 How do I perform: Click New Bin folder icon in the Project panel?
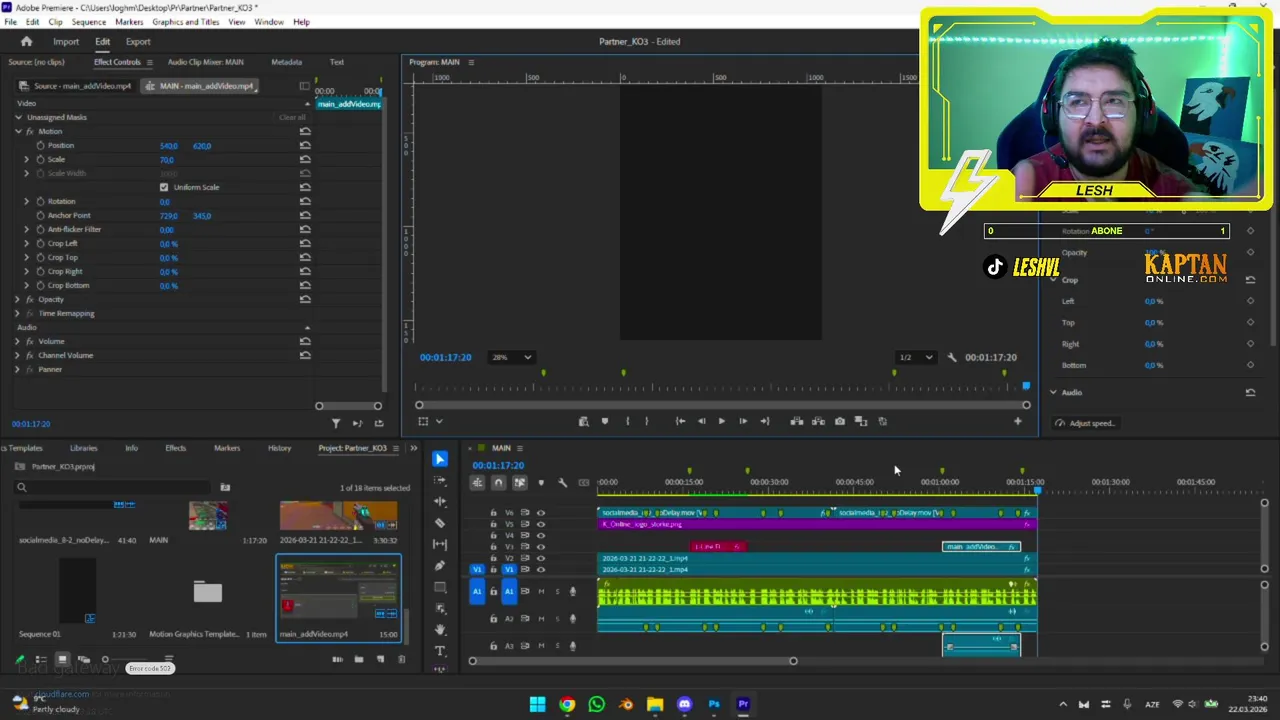pyautogui.click(x=359, y=659)
